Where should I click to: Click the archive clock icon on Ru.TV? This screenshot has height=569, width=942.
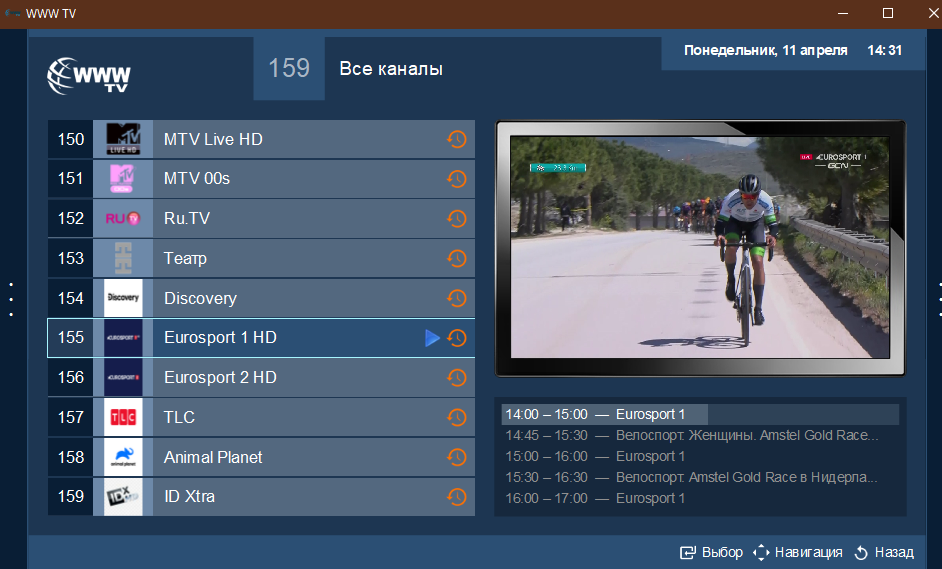tap(457, 219)
